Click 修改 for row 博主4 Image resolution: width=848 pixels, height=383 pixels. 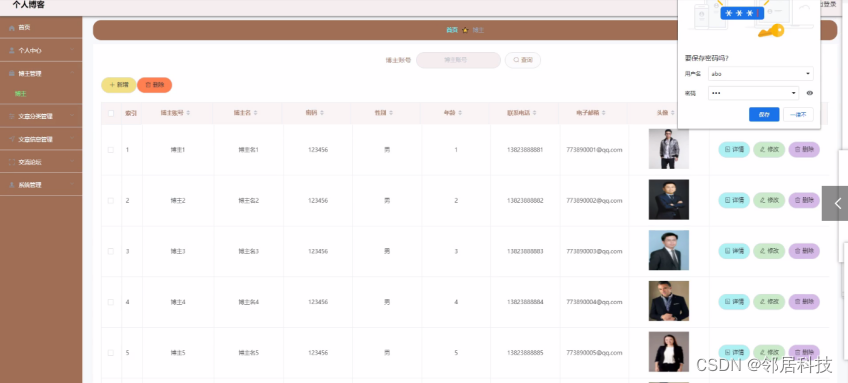pyautogui.click(x=768, y=302)
